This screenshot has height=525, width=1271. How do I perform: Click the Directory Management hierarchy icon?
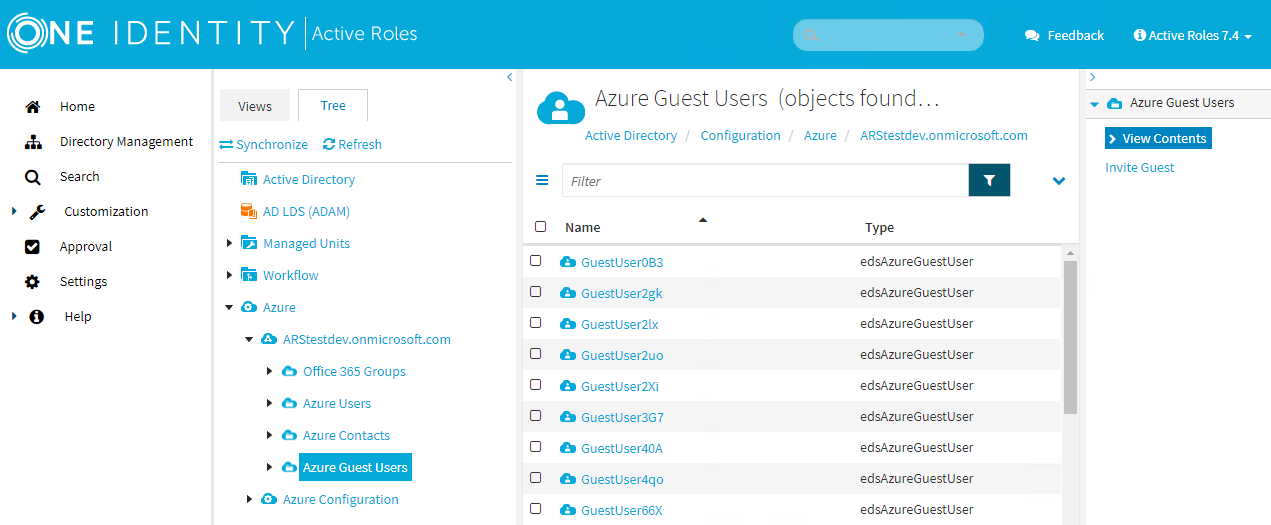click(33, 141)
